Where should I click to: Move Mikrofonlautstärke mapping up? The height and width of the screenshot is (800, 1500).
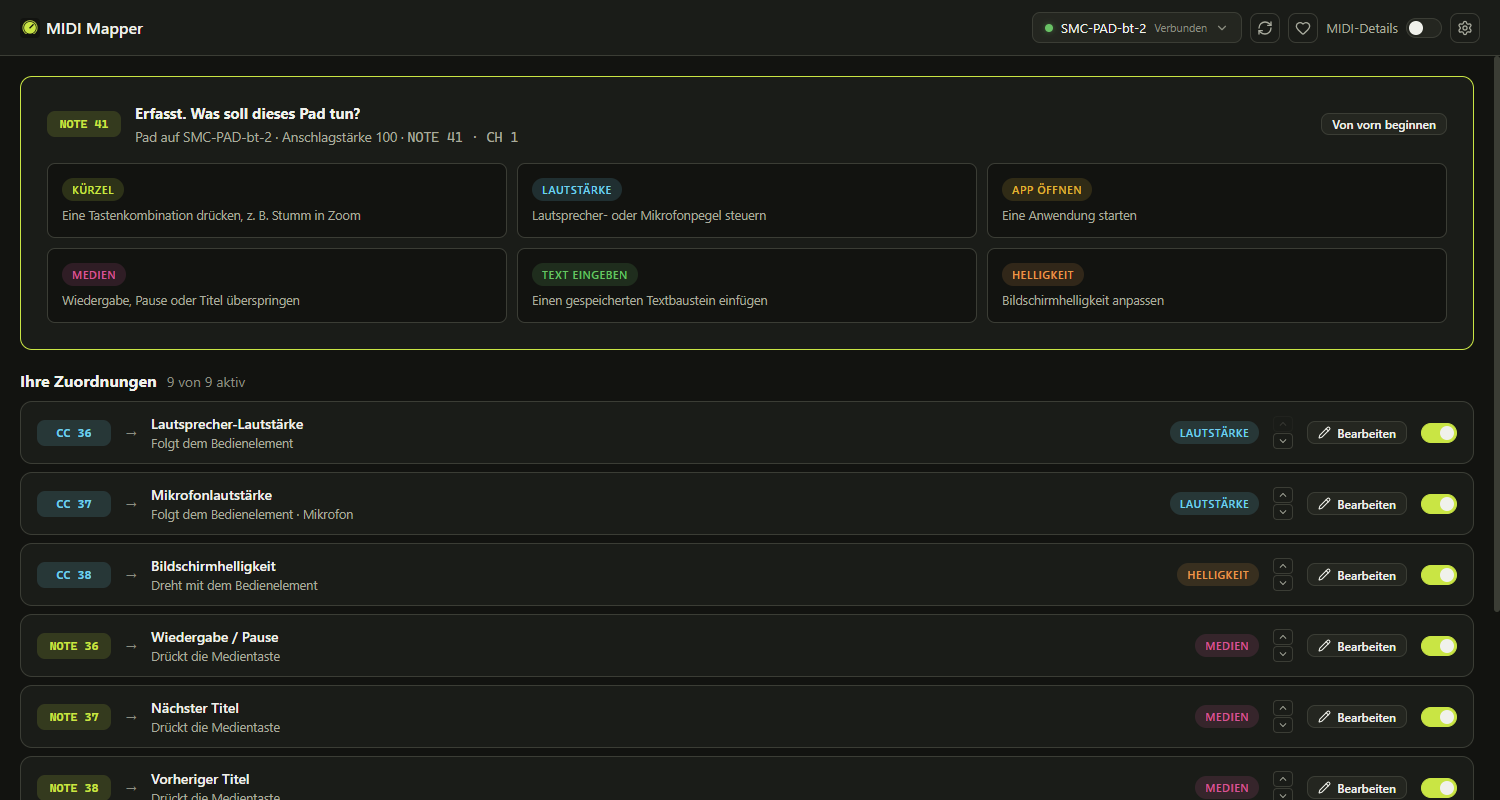1283,495
